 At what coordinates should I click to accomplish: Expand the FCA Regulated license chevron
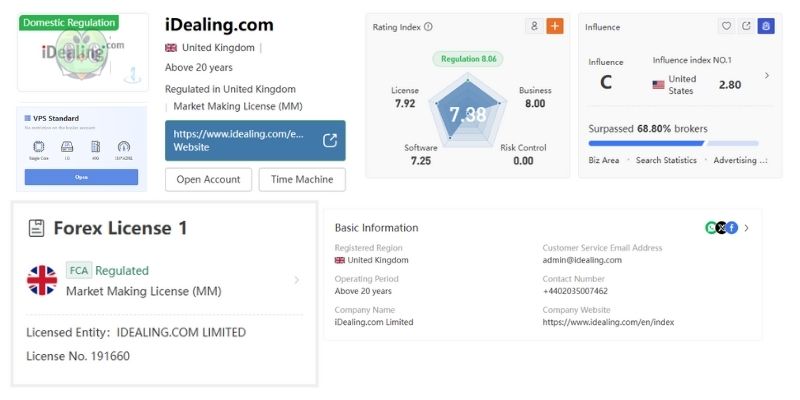click(x=296, y=280)
